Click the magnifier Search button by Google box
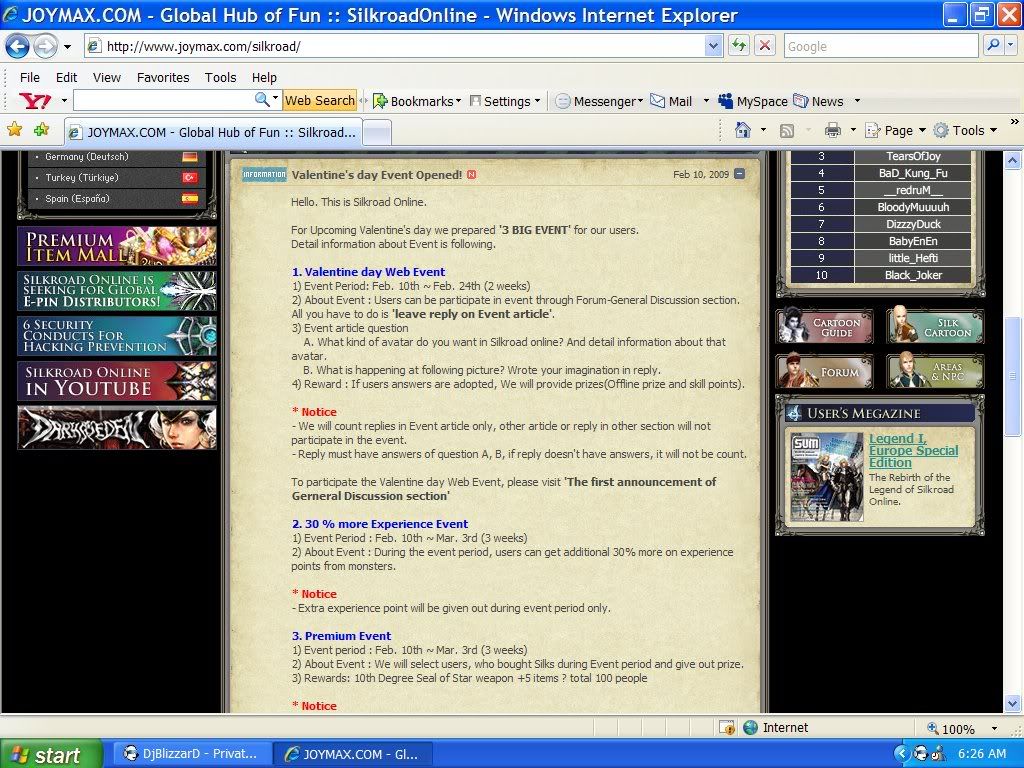The width and height of the screenshot is (1024, 768). click(993, 46)
